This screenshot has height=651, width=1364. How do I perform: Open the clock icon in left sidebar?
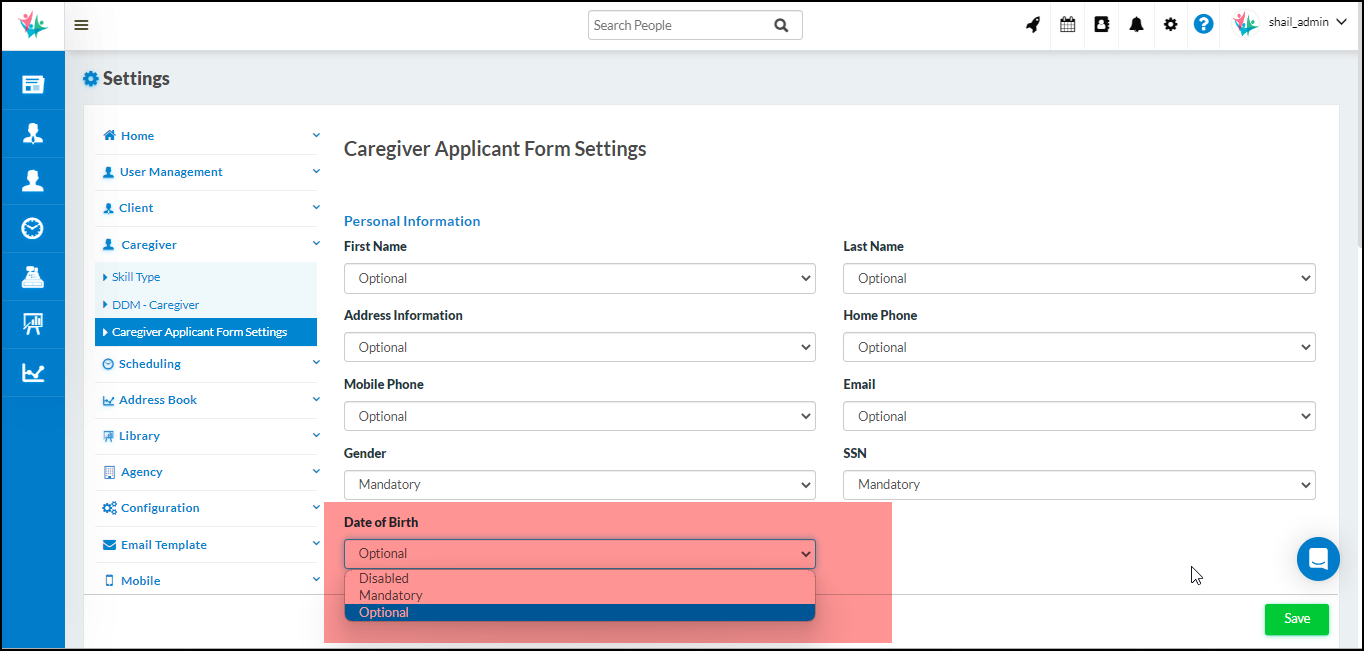point(33,229)
